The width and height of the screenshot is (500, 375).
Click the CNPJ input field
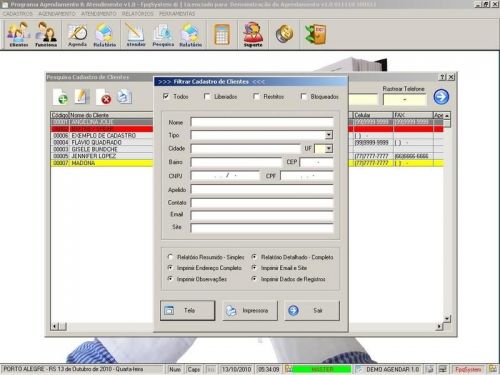(225, 176)
